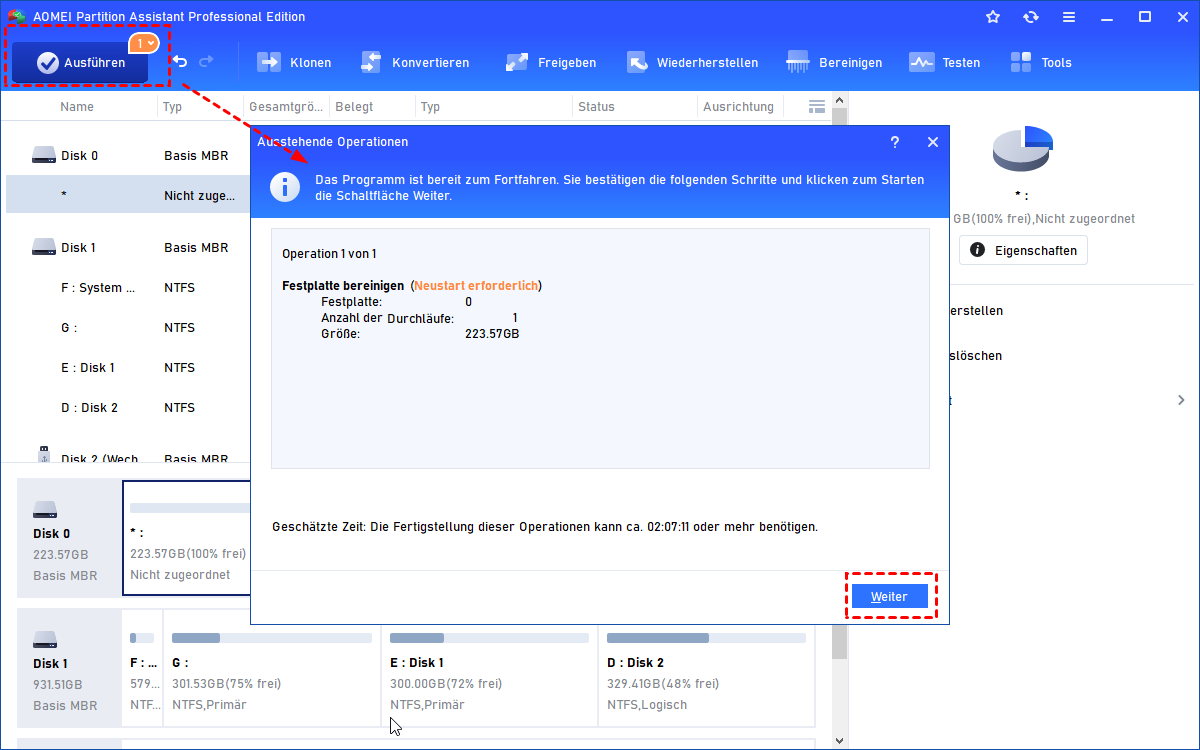
Task: Open the hamburger menu in the title bar
Action: [1069, 17]
